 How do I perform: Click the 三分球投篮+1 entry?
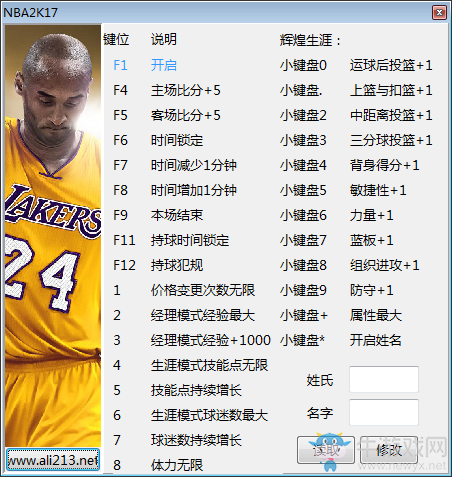point(391,140)
